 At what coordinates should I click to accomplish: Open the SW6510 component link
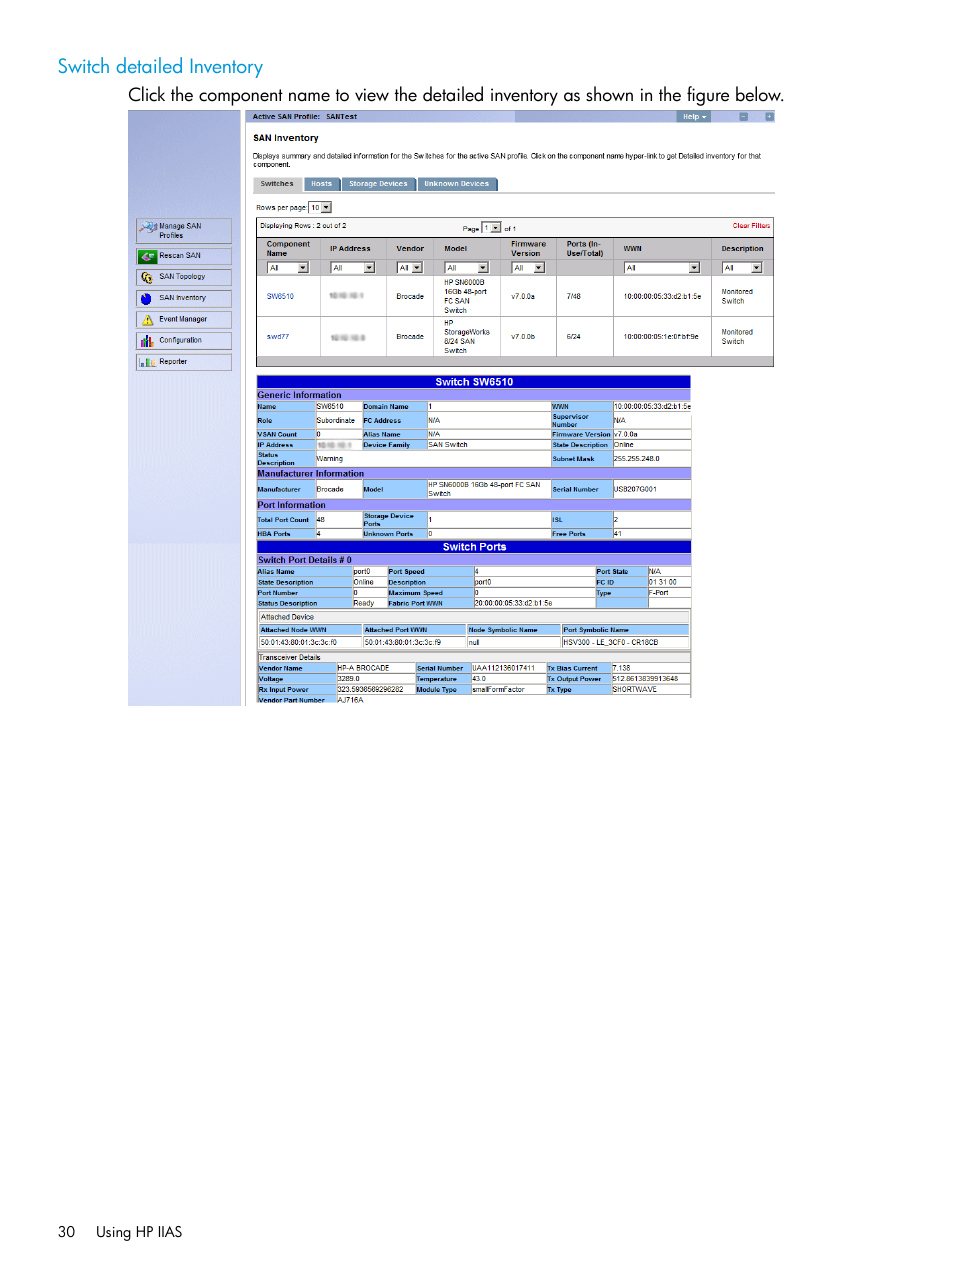280,297
